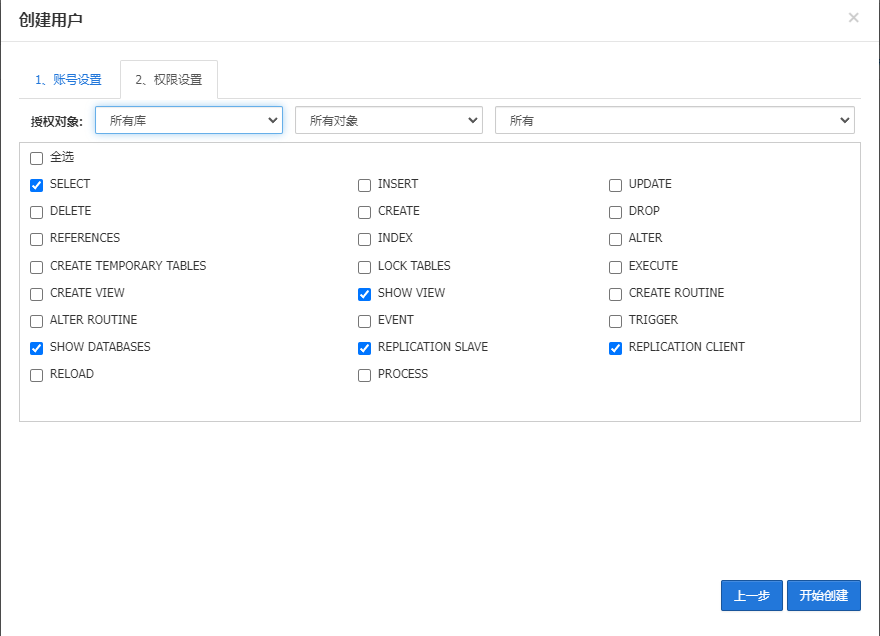Image resolution: width=880 pixels, height=636 pixels.
Task: Expand the 所有对象 dropdown
Action: (389, 120)
